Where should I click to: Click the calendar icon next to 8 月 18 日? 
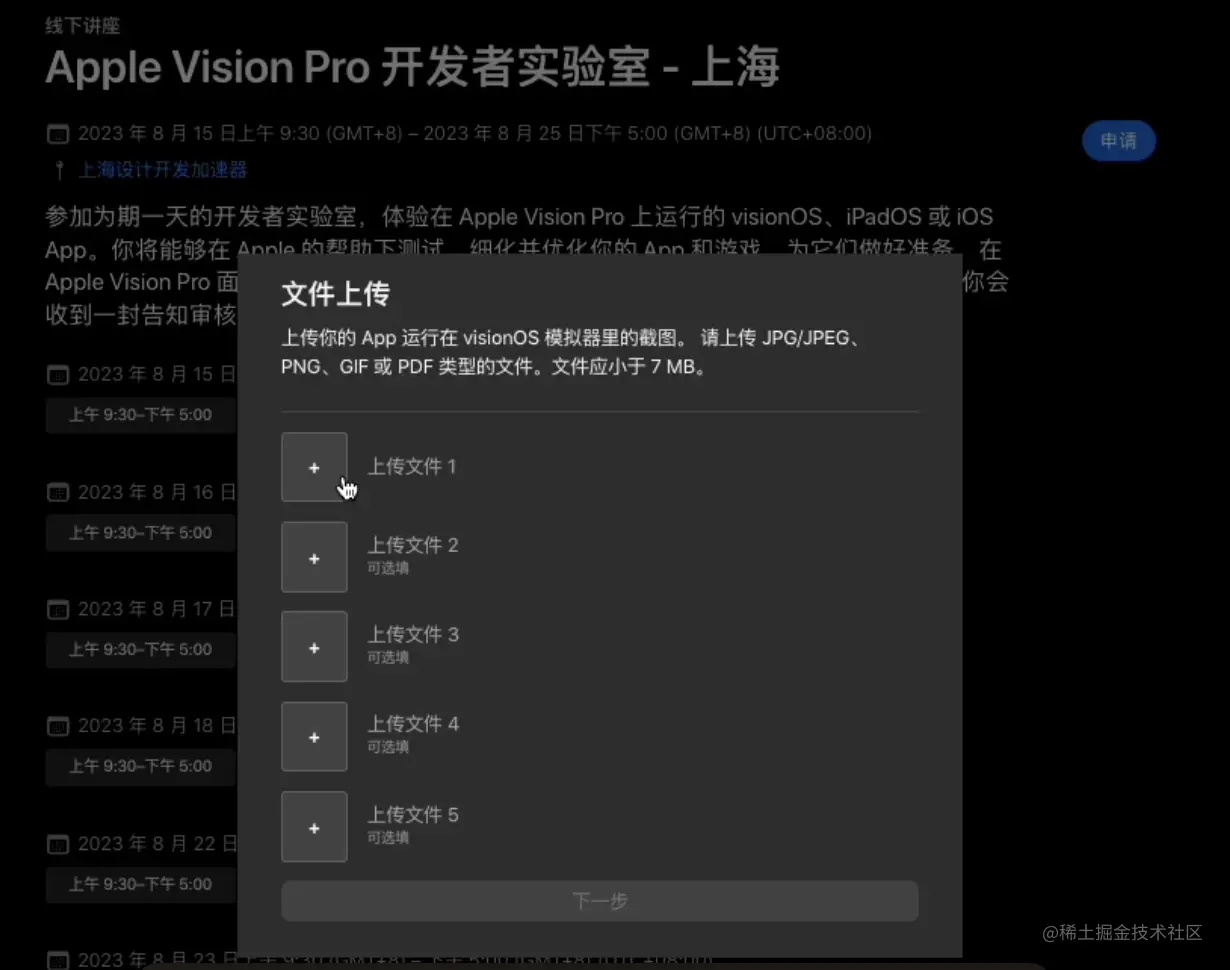coord(59,726)
